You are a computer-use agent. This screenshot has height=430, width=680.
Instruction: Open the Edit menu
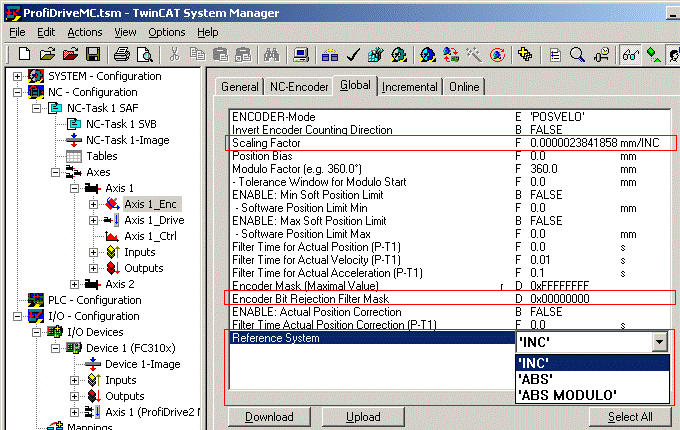pyautogui.click(x=46, y=33)
